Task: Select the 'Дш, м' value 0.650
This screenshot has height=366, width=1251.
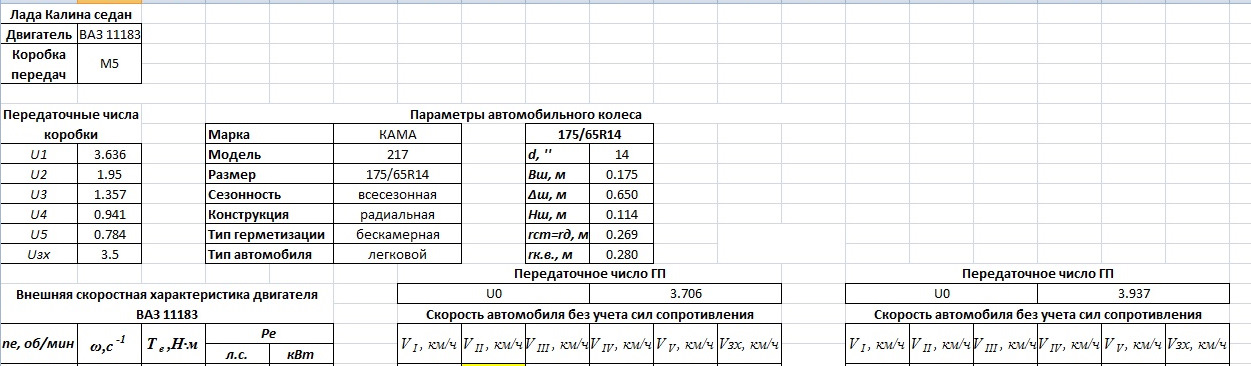Action: pos(621,195)
